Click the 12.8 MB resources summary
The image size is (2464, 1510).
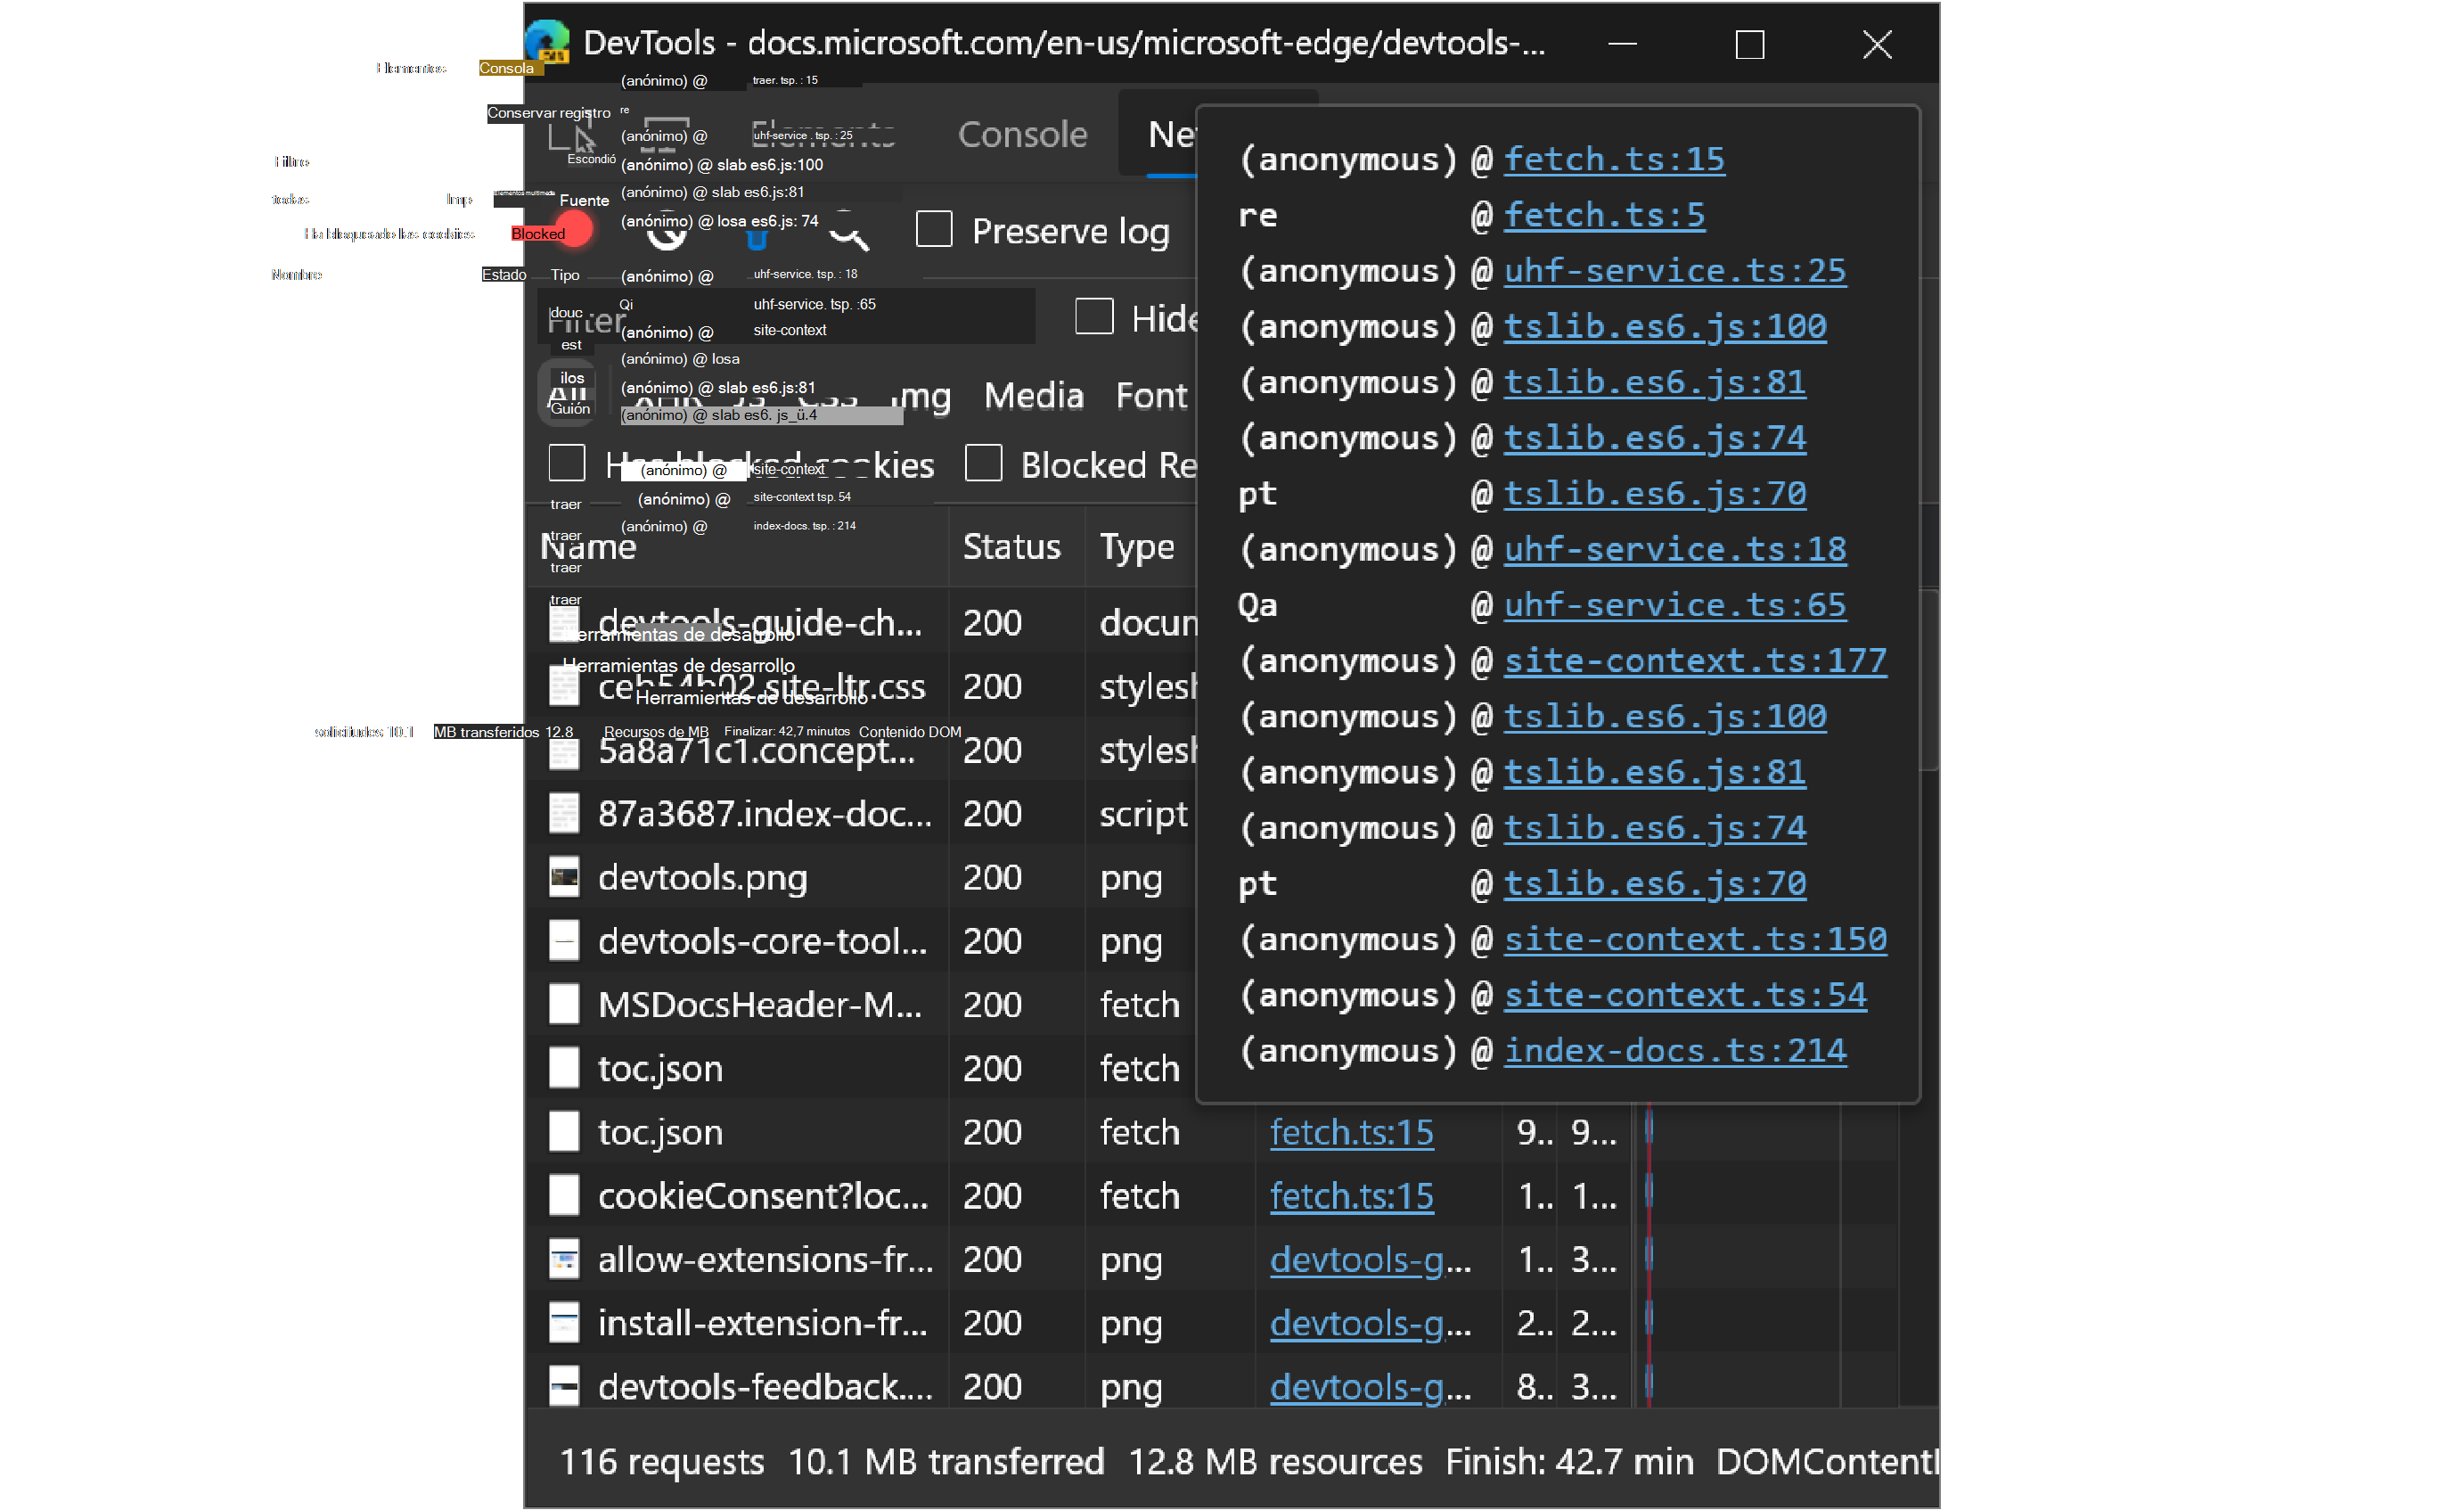pos(1275,1463)
